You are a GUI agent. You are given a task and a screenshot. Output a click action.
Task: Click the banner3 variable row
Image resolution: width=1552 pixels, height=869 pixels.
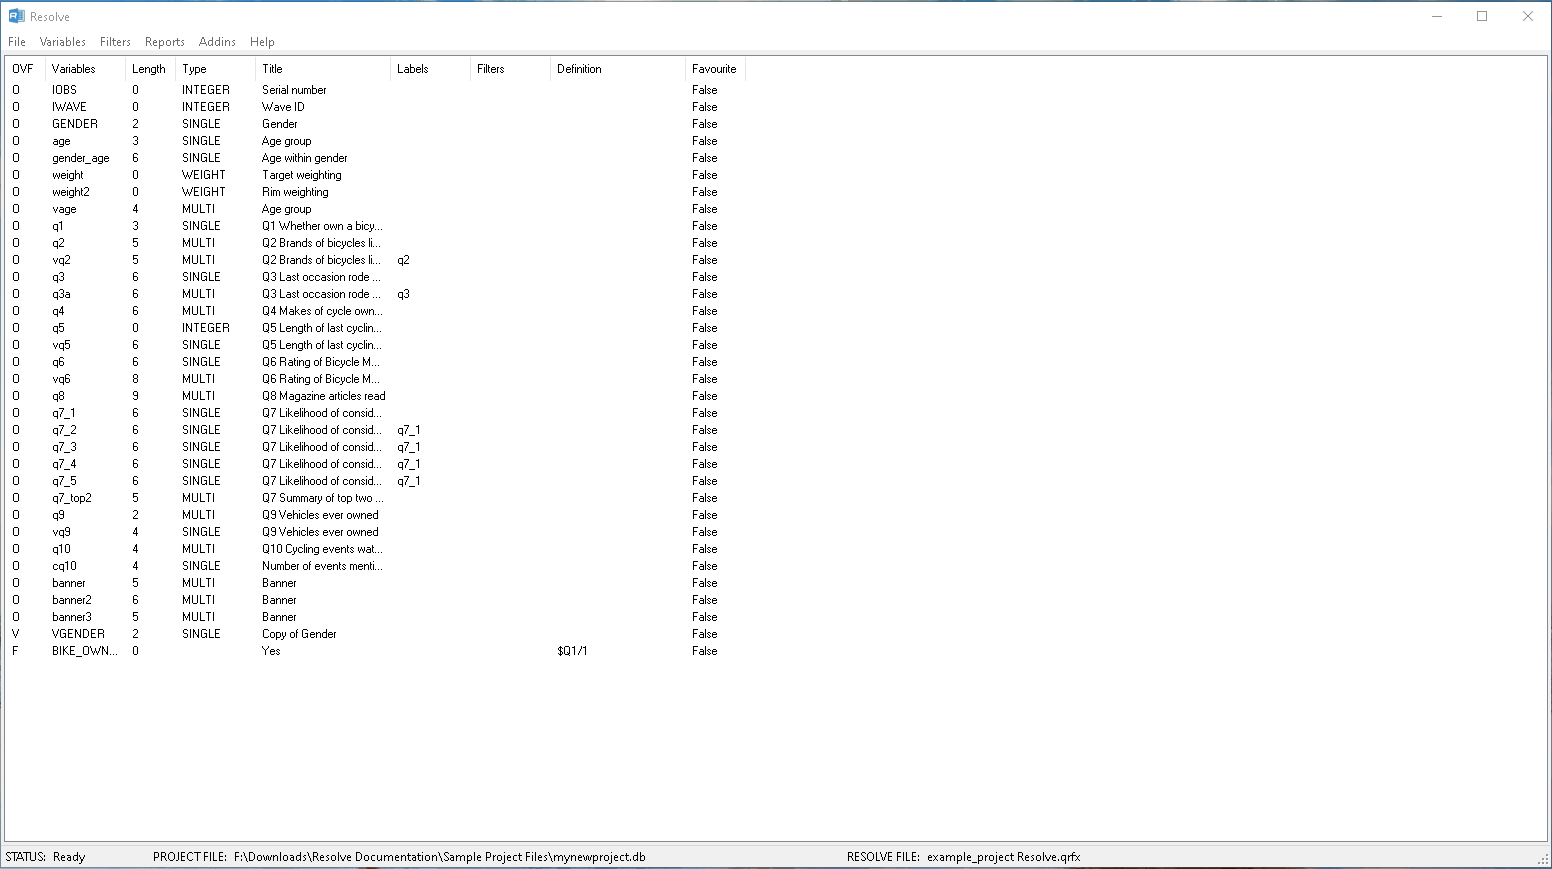(x=72, y=617)
